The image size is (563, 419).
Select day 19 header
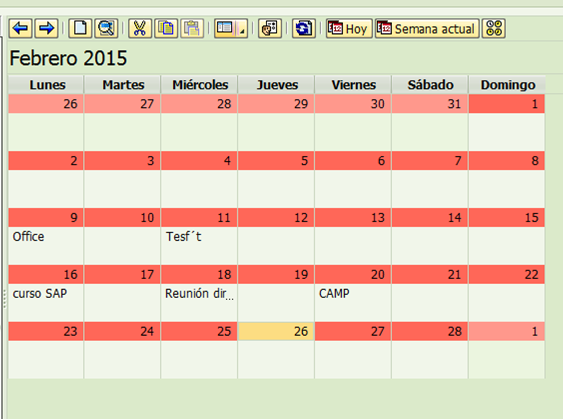(x=276, y=274)
